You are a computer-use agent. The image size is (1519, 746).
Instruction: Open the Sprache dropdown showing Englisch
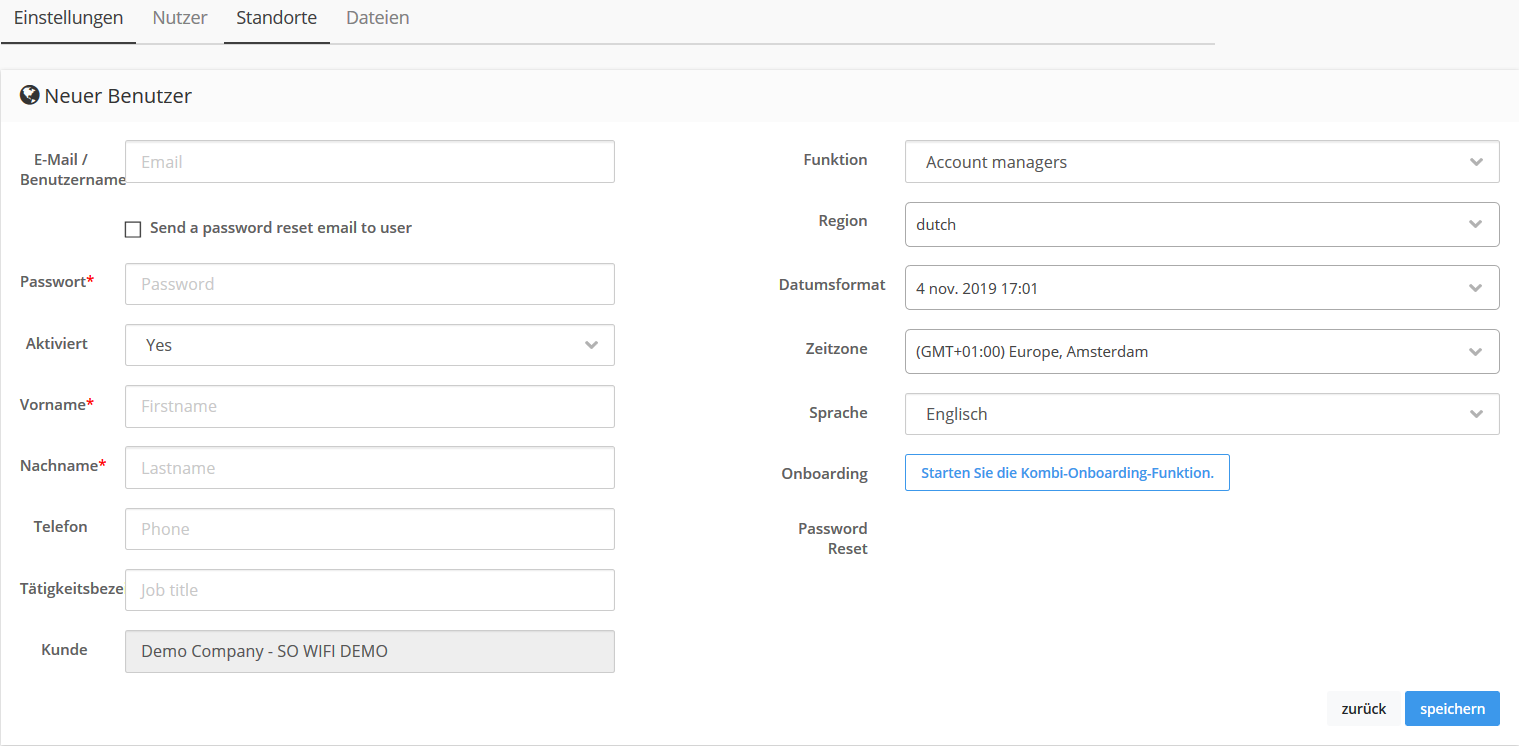coord(1202,414)
